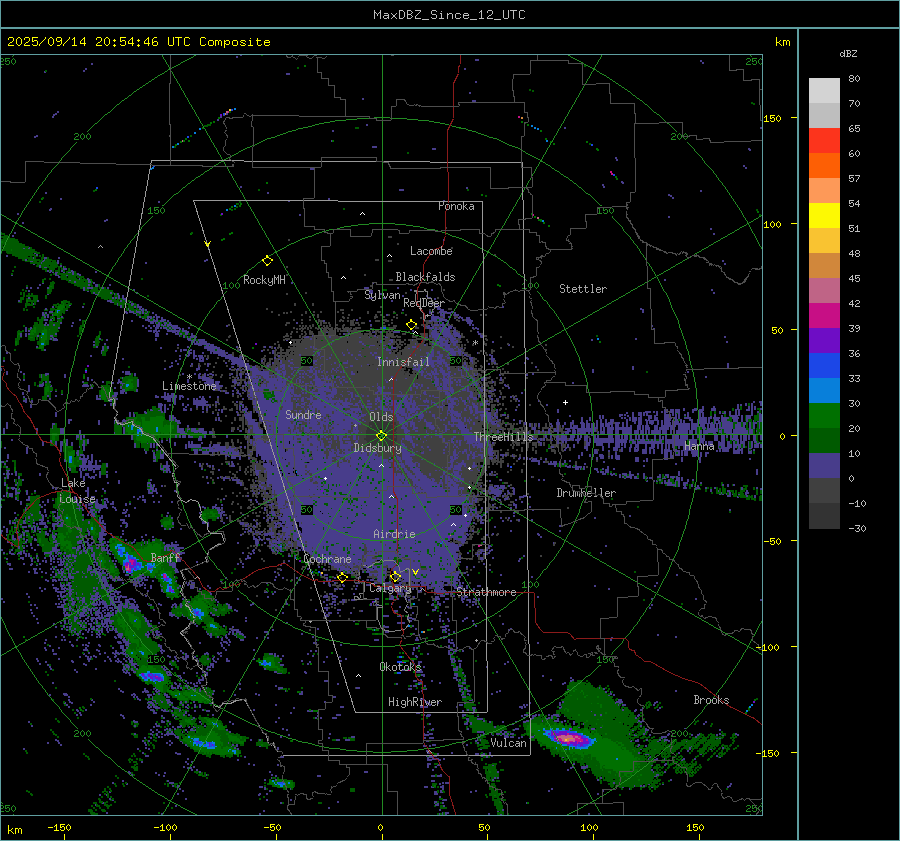Screen dimensions: 900x841
Task: Select the Hanna label
Action: 699,445
